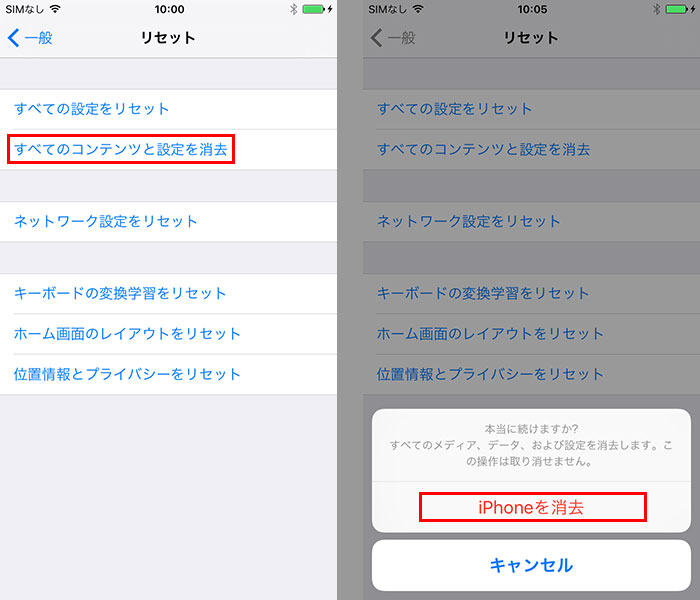Tap the 10:05 clock in status bar
The width and height of the screenshot is (700, 600).
point(533,9)
